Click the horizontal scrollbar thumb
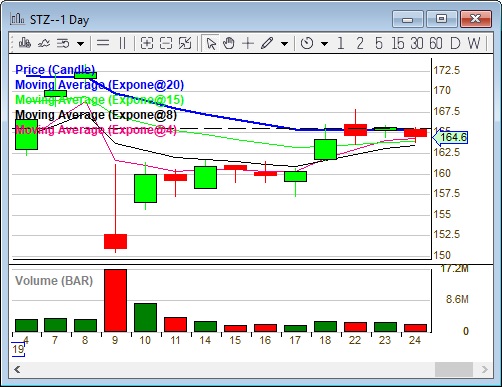502x387 pixels. [454, 369]
